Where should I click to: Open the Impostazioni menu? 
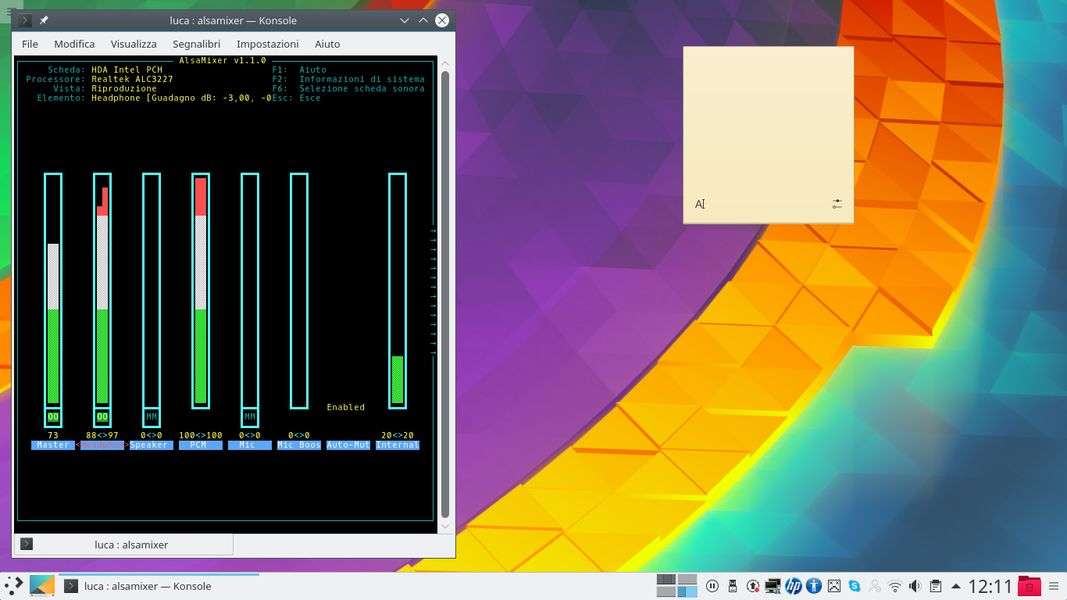(x=267, y=44)
